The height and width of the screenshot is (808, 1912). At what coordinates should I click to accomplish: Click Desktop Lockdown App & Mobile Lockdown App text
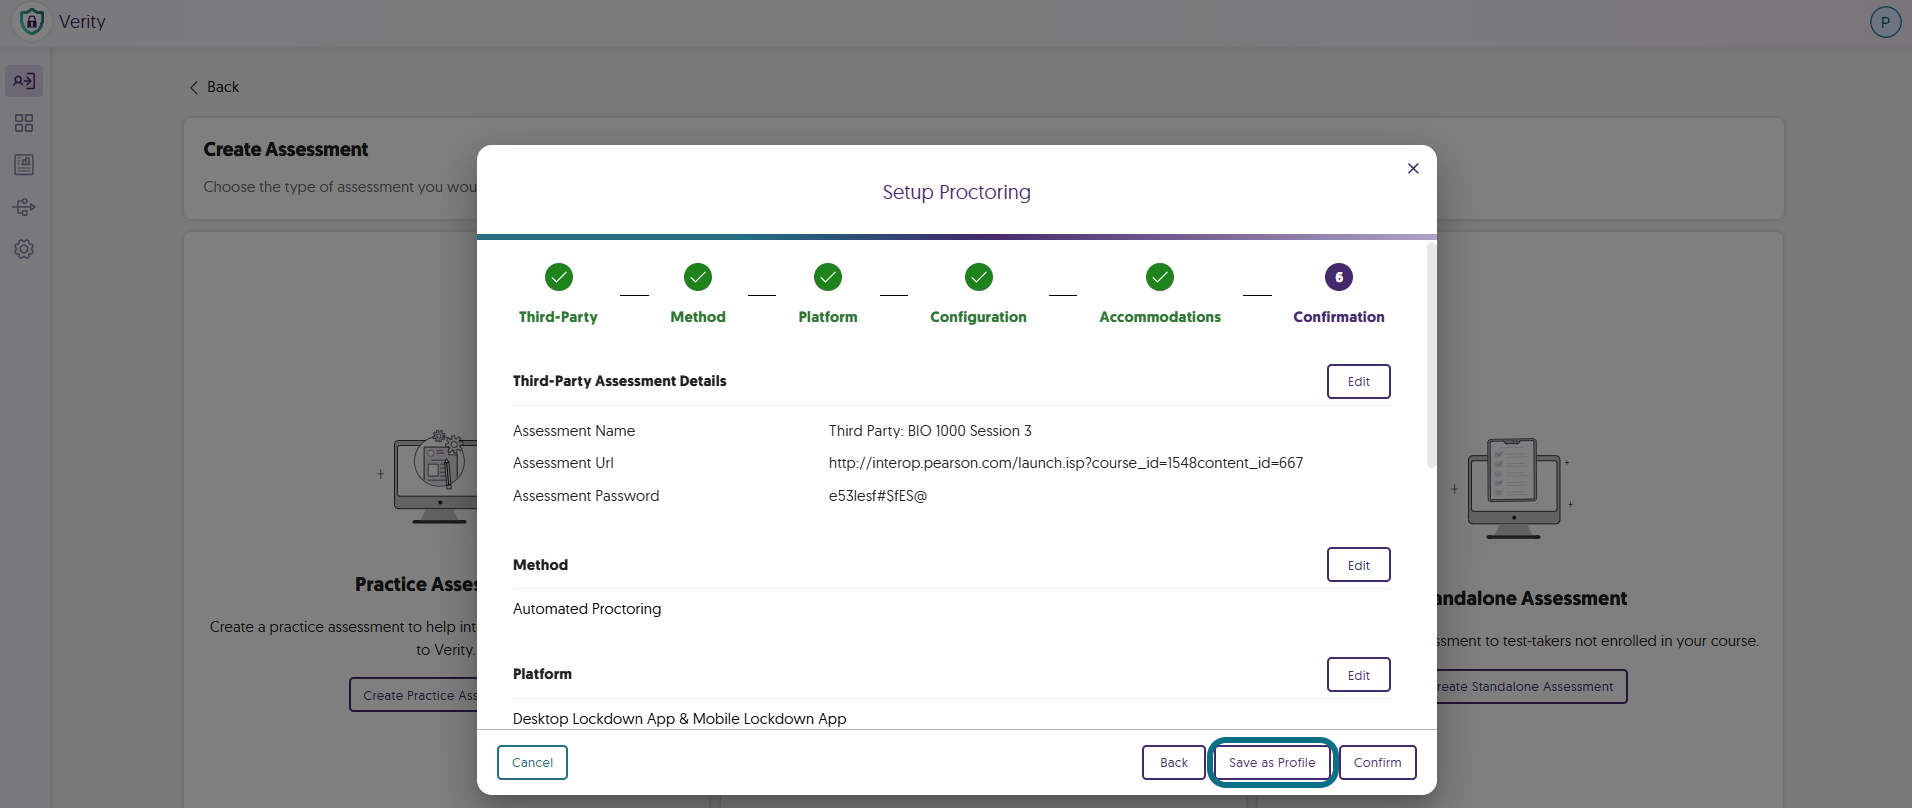click(x=679, y=719)
